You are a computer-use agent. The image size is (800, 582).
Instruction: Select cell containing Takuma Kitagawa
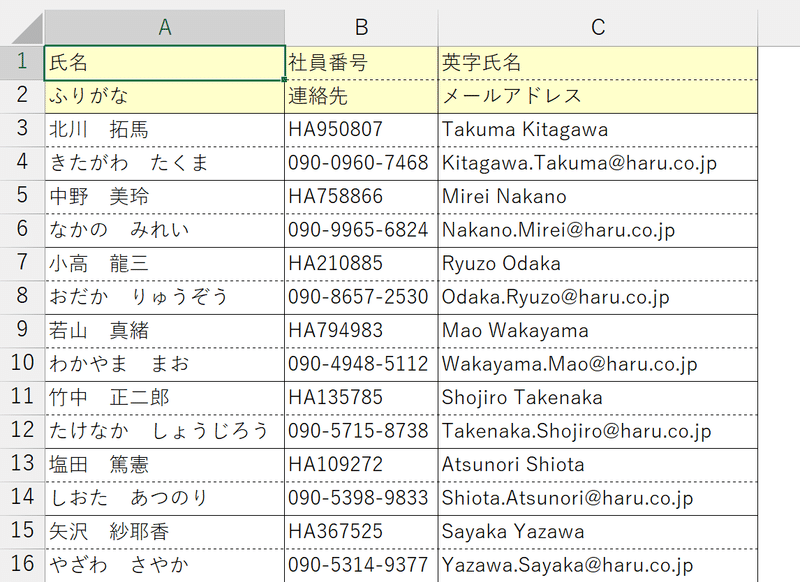tap(597, 130)
